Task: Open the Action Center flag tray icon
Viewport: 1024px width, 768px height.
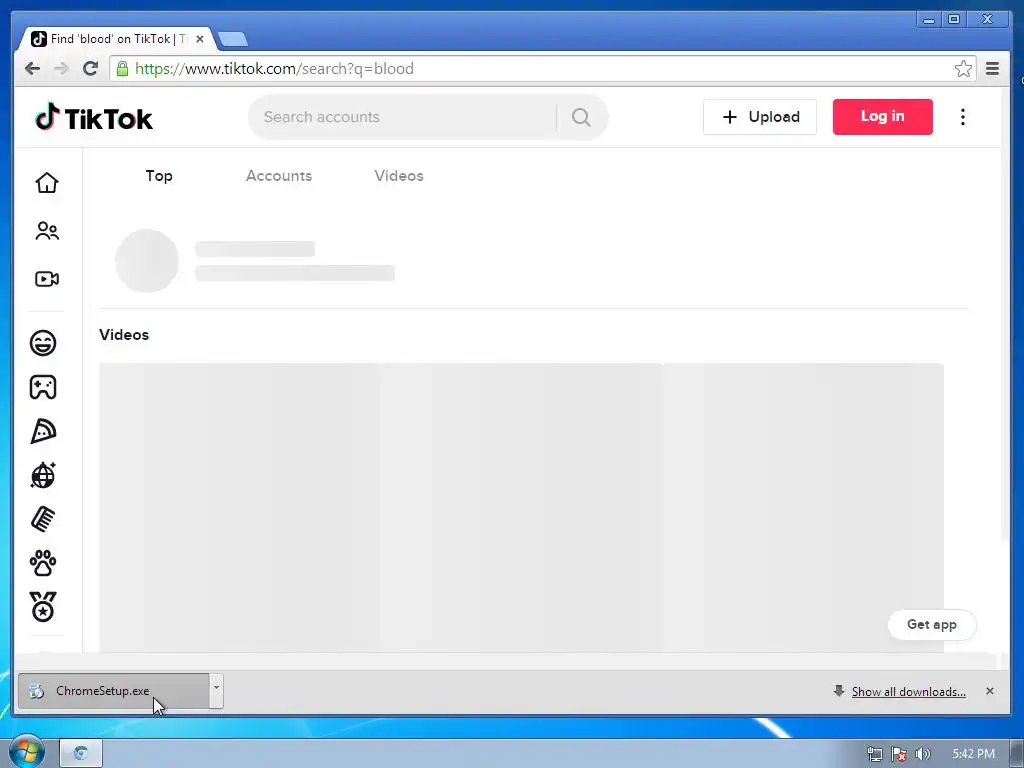Action: (899, 754)
